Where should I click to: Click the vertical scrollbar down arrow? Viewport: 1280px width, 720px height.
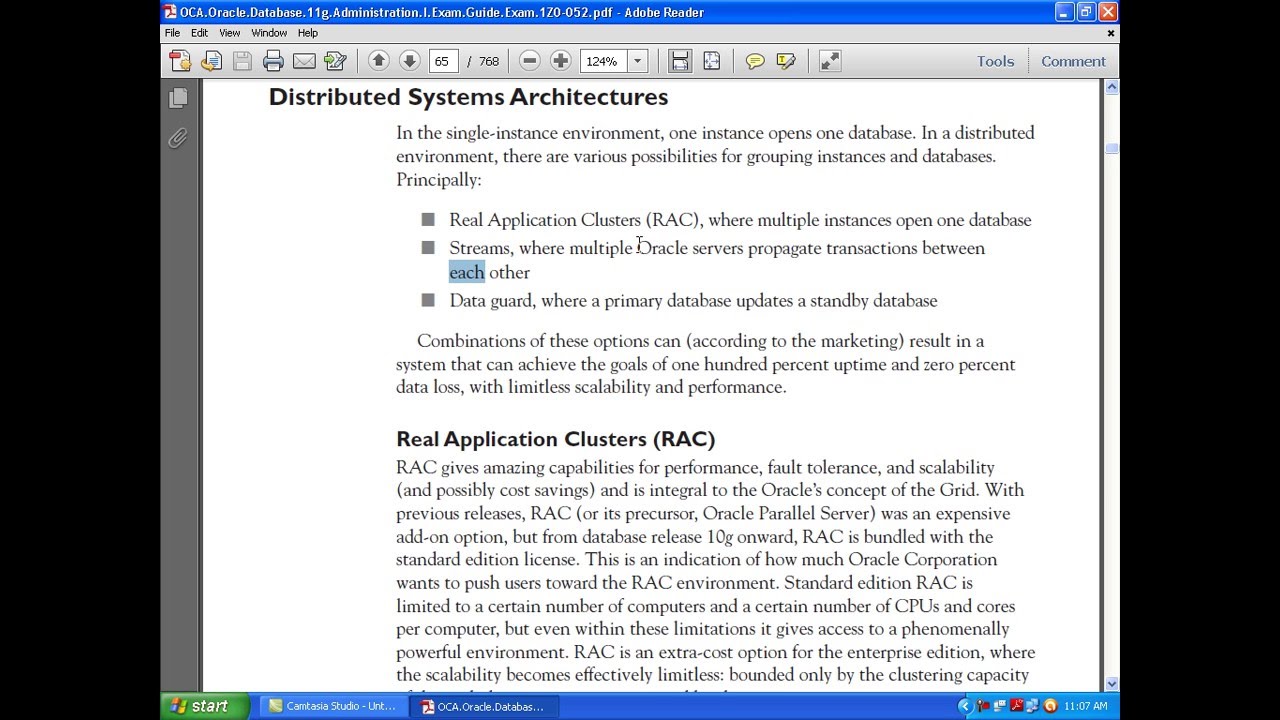pyautogui.click(x=1112, y=683)
